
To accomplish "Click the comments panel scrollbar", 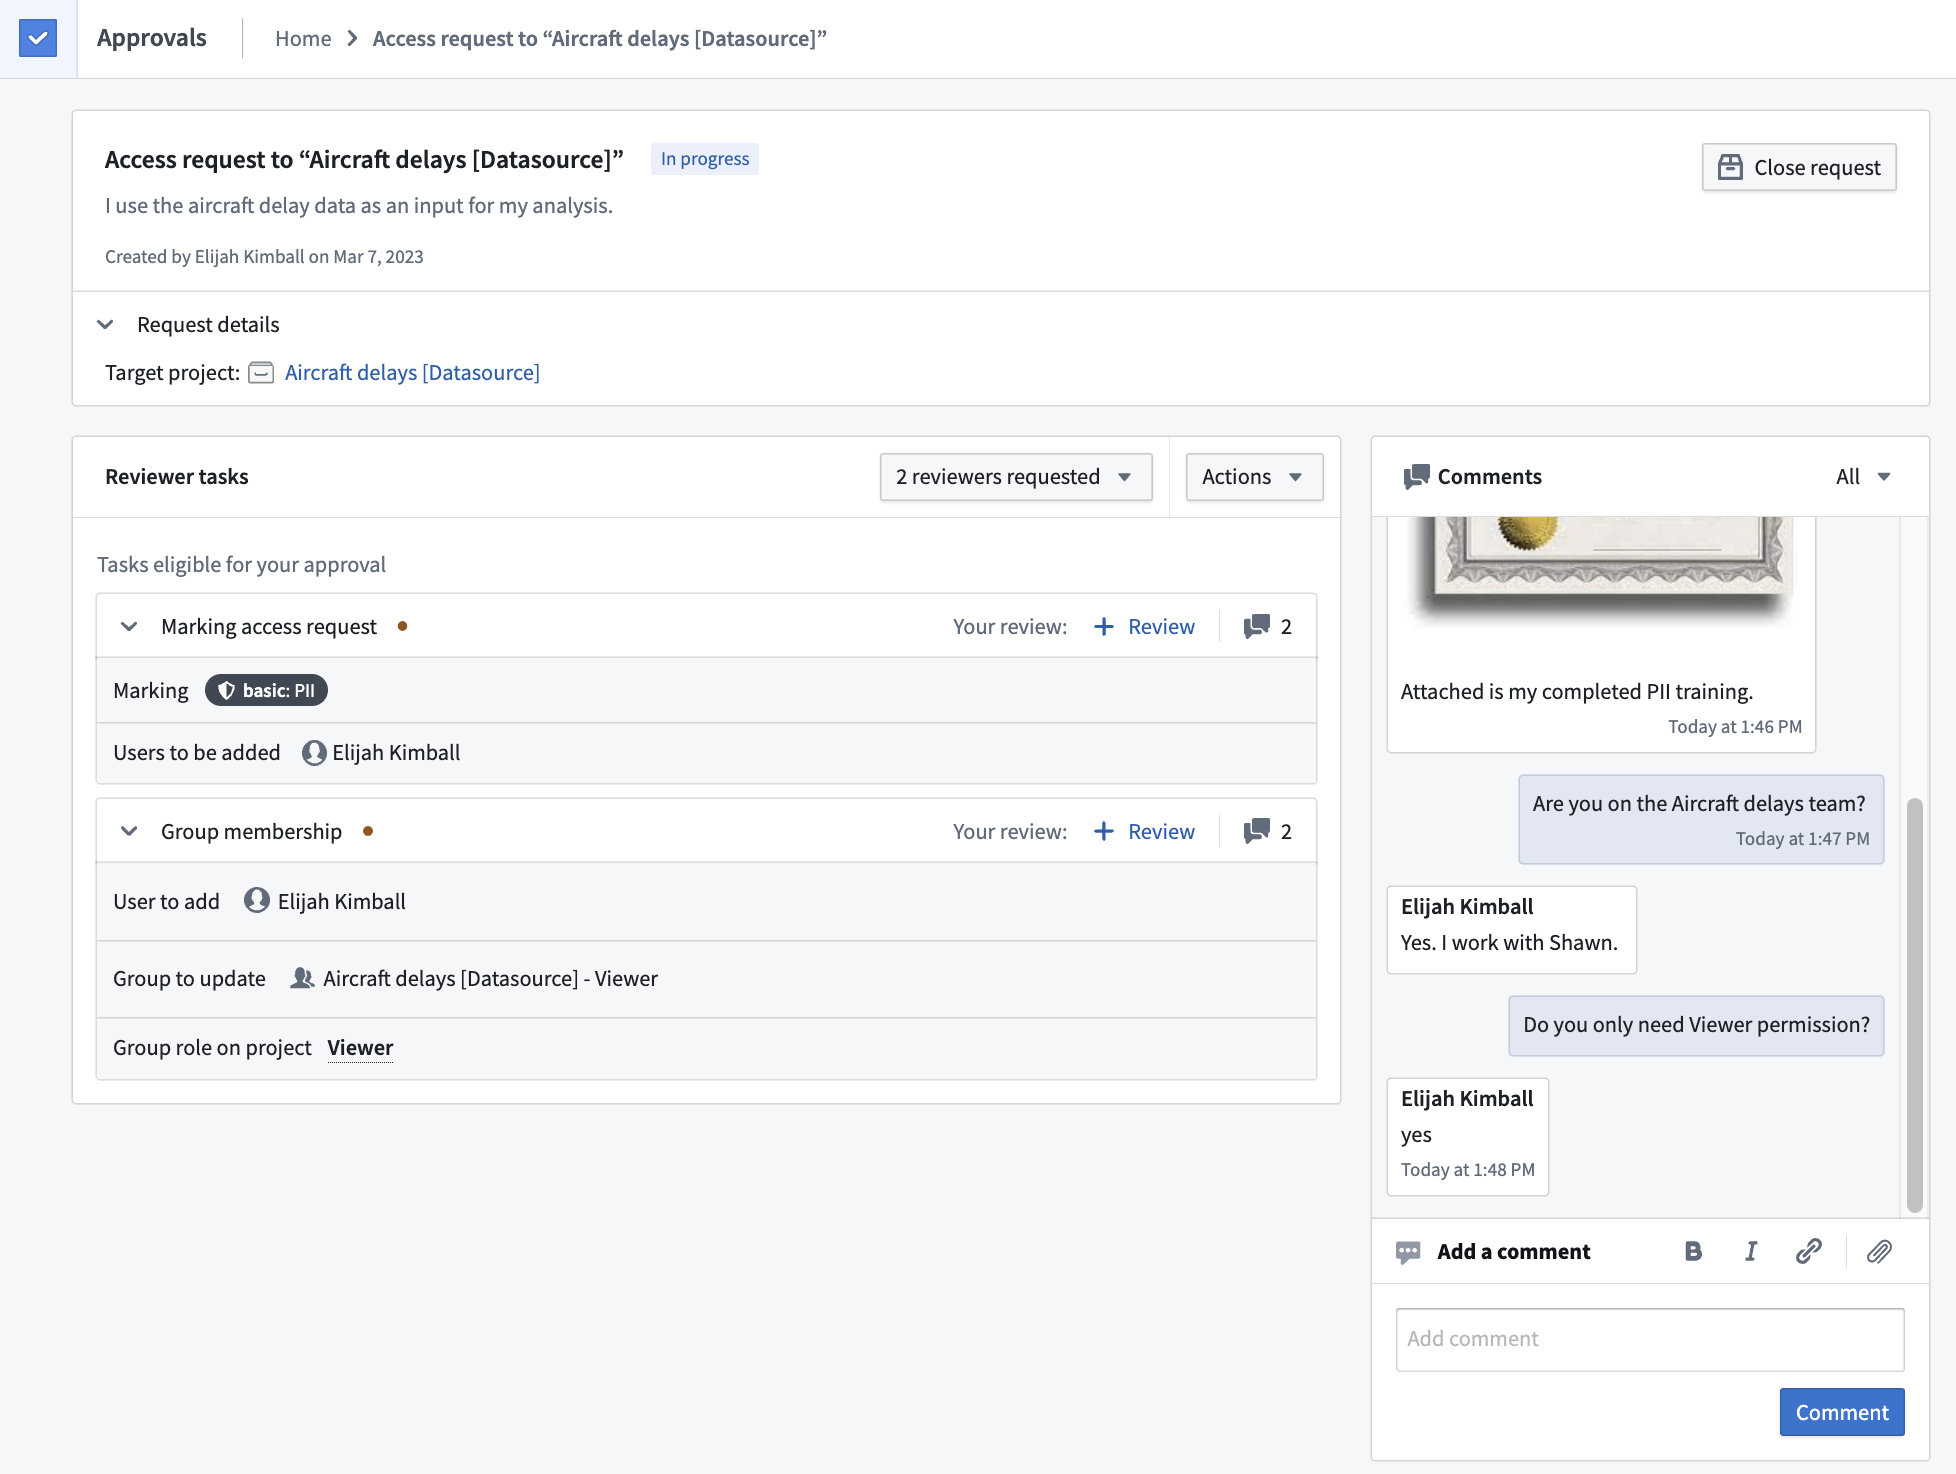I will pyautogui.click(x=1914, y=1005).
